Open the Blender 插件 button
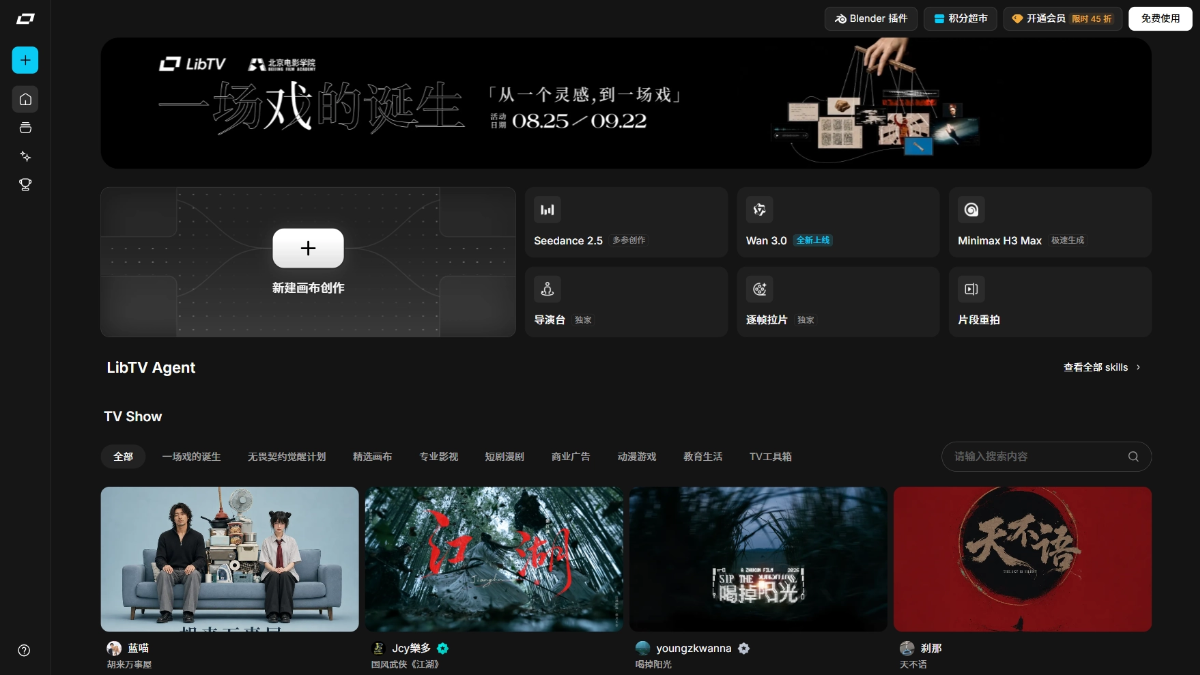Image resolution: width=1200 pixels, height=675 pixels. point(871,19)
